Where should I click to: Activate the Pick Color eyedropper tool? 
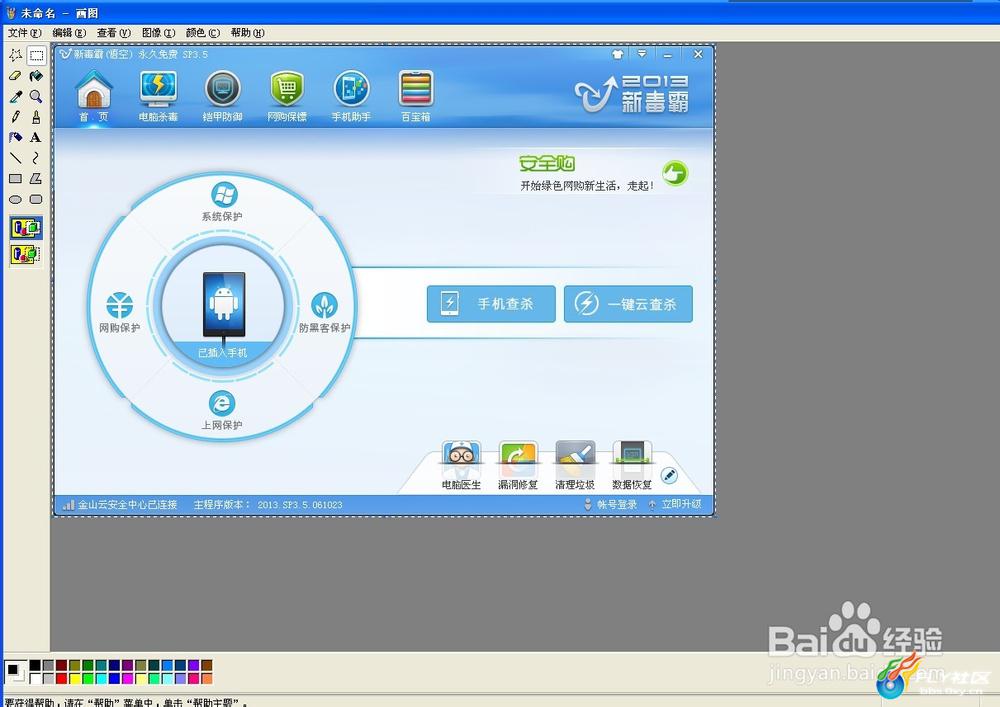15,96
